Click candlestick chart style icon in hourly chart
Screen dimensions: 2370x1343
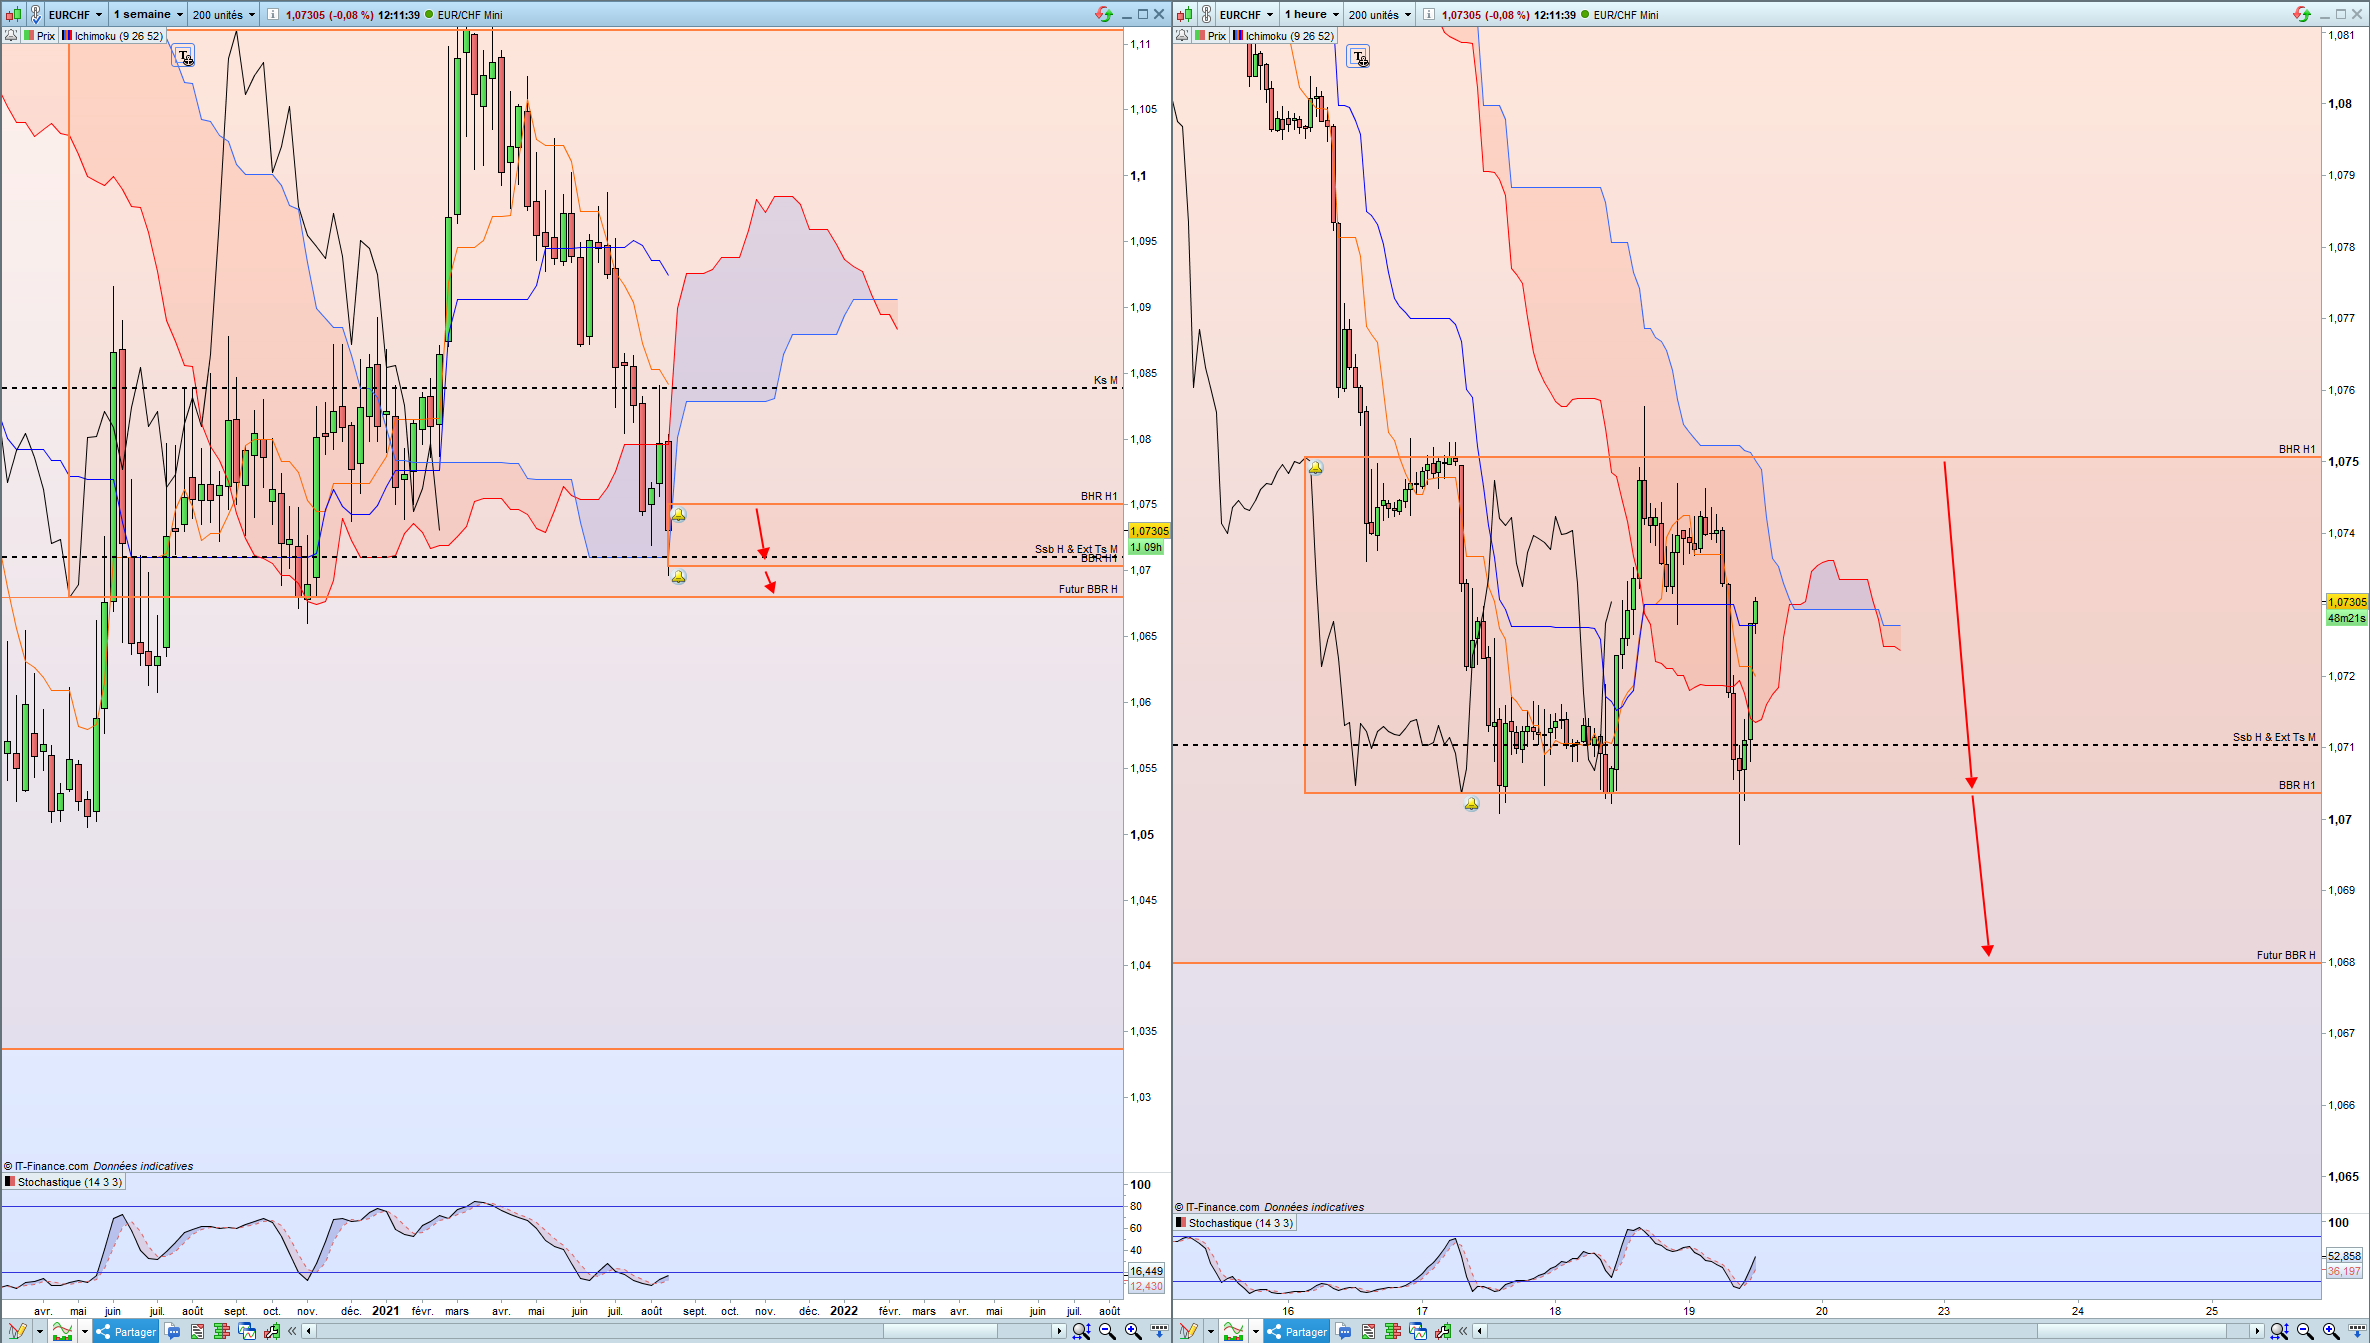(x=1184, y=15)
